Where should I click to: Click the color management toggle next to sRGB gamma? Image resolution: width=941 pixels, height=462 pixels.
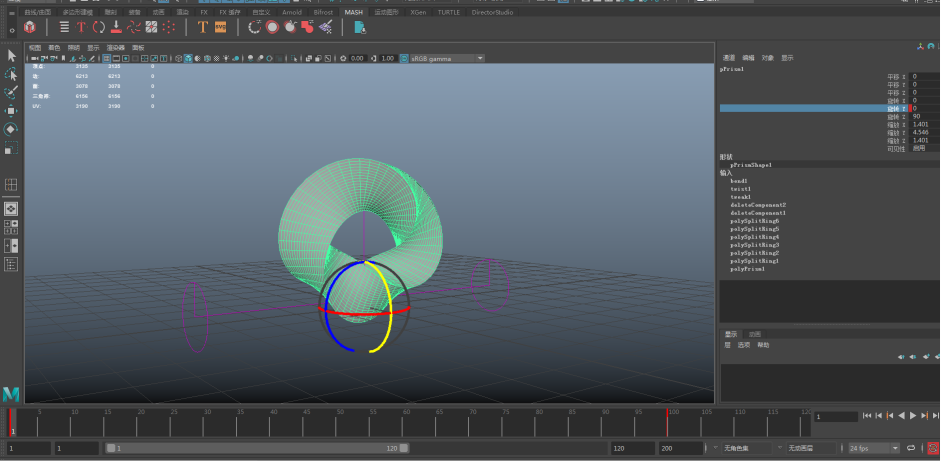pos(404,58)
